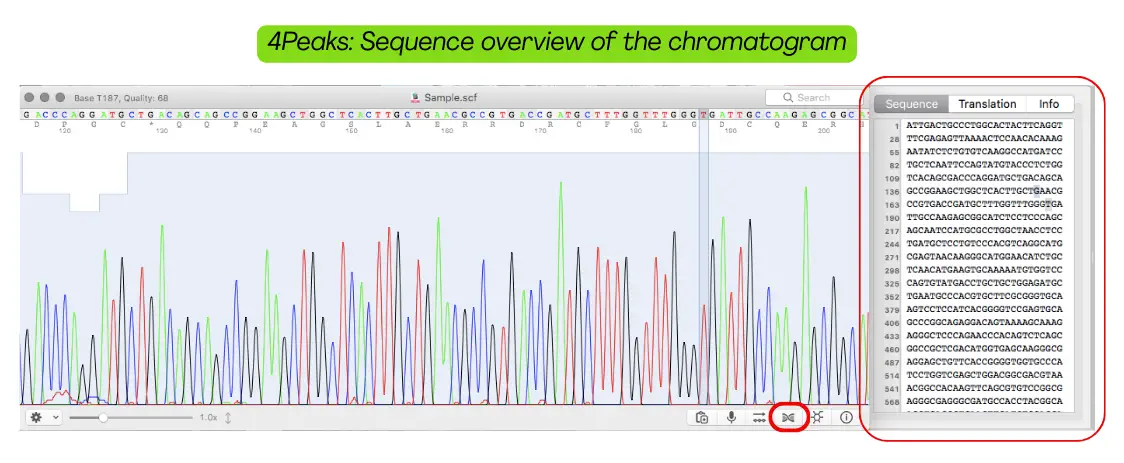Click the copy sequence clipboard icon
1124x463 pixels.
point(702,417)
